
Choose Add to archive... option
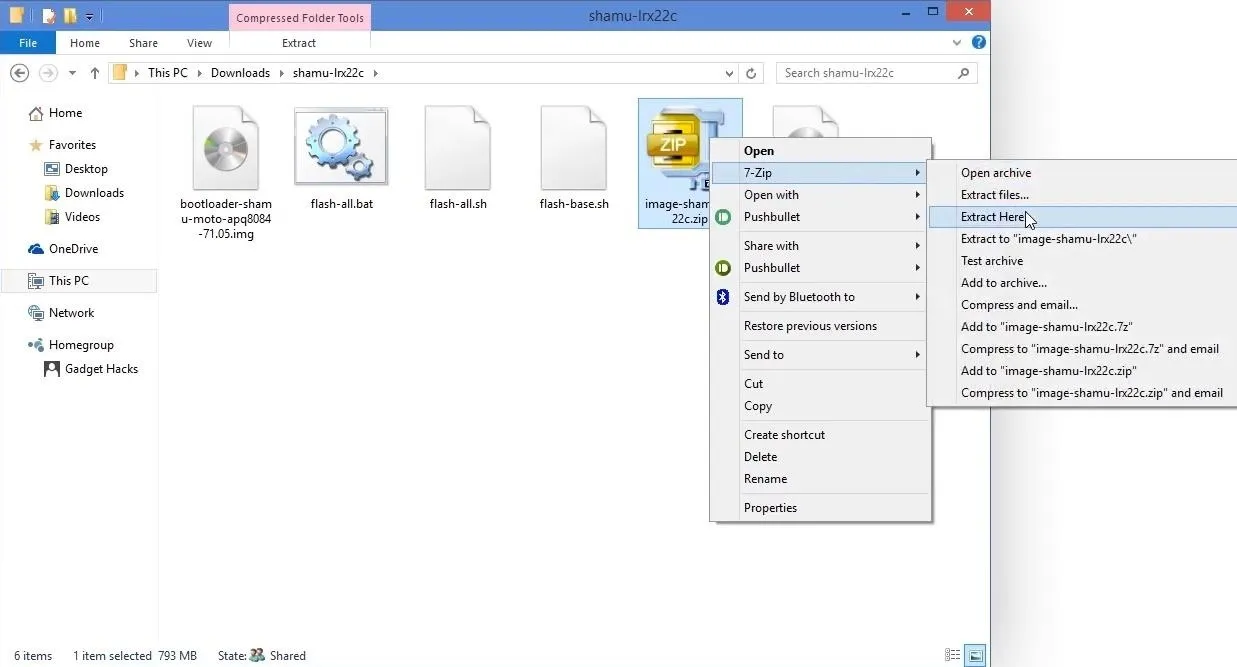tap(1083, 283)
